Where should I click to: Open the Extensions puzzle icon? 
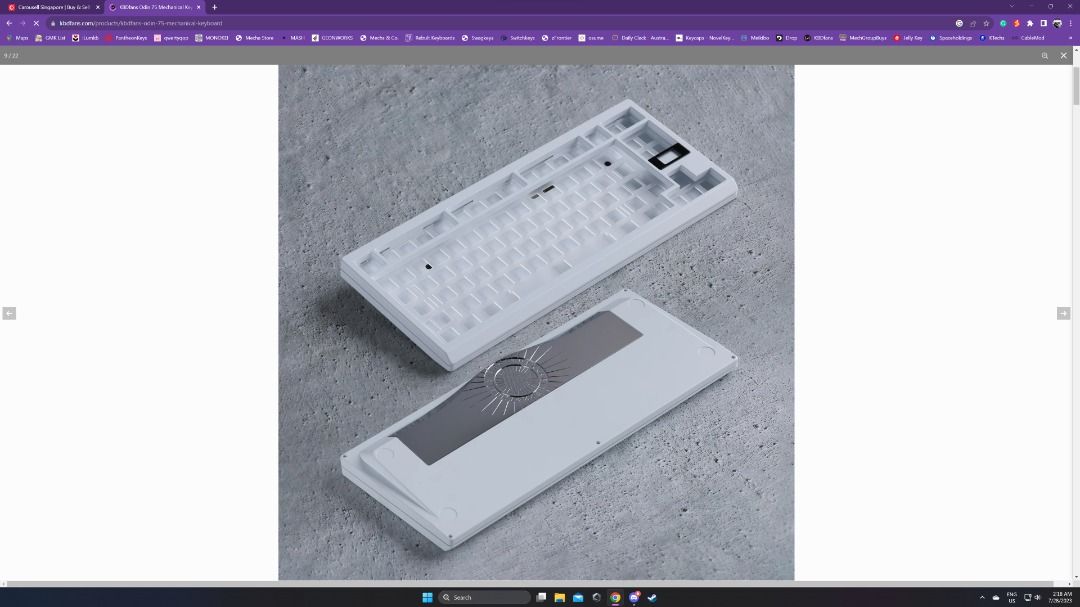1030,22
